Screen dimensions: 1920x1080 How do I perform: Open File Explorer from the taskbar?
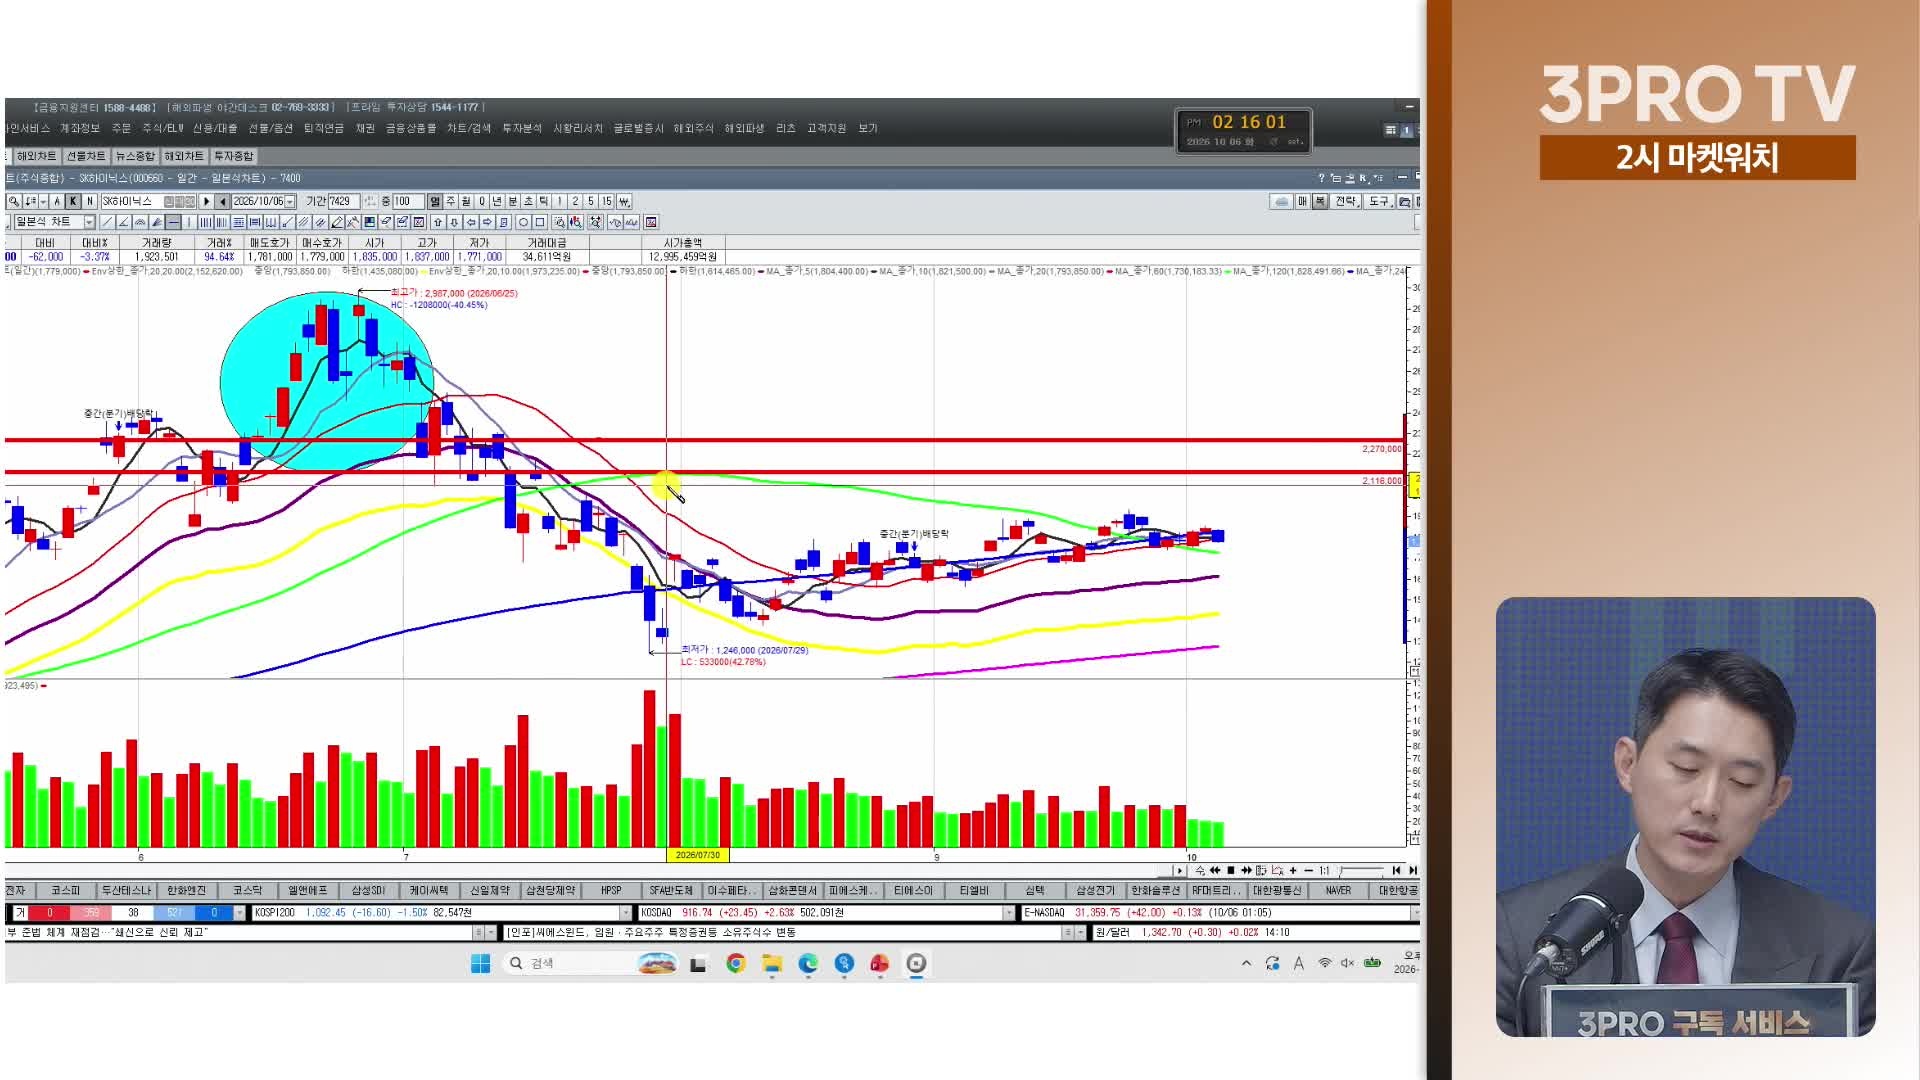[772, 963]
